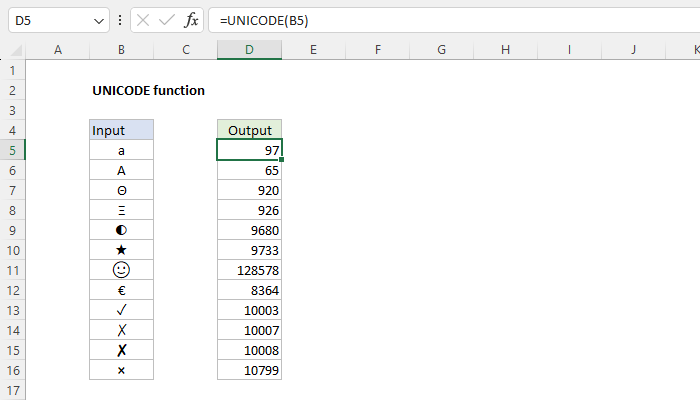
Task: Select input cell containing lowercase a
Action: pos(121,150)
